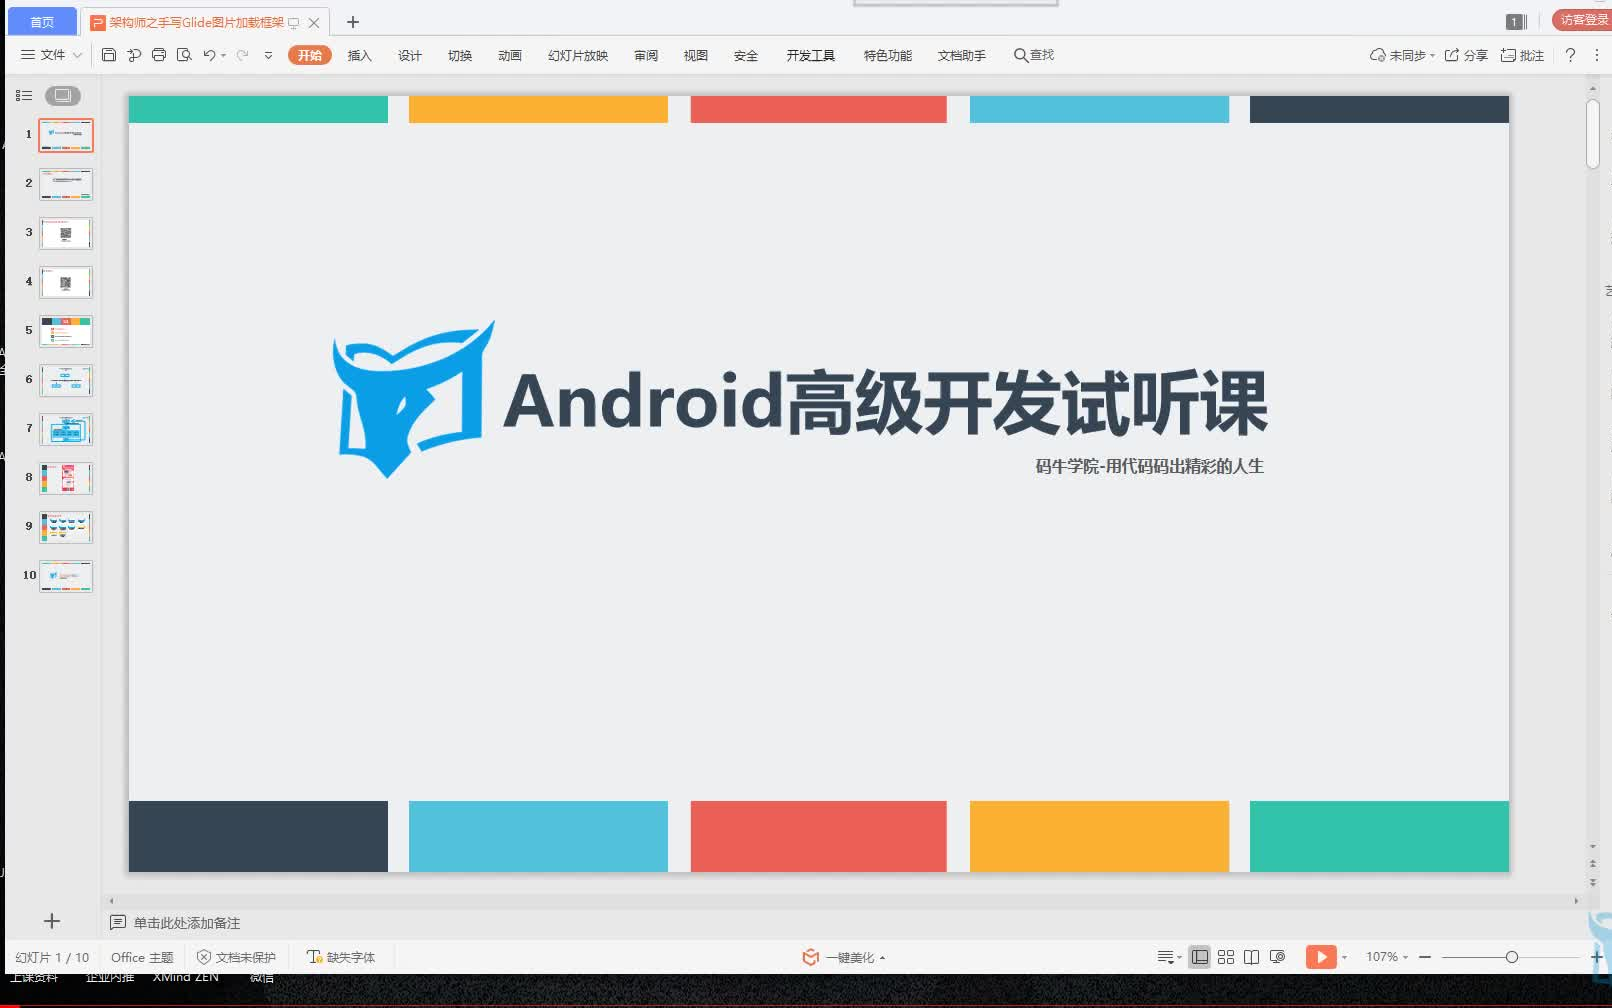Open the 插入 ribbon tab
This screenshot has width=1612, height=1008.
[x=359, y=55]
